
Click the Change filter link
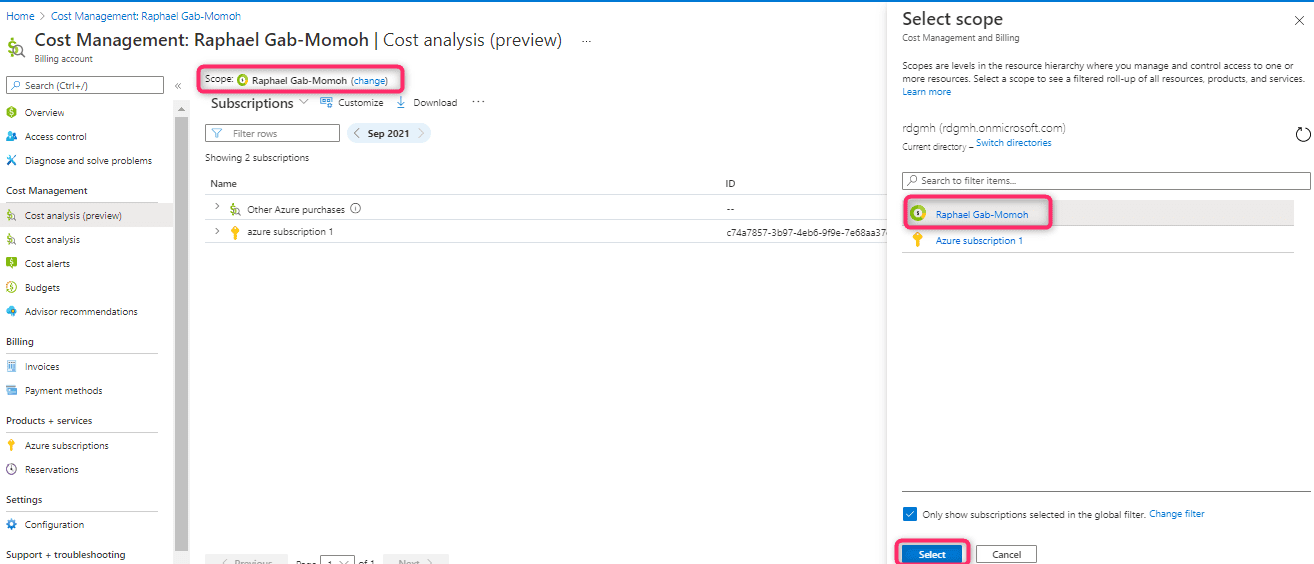click(x=1177, y=514)
